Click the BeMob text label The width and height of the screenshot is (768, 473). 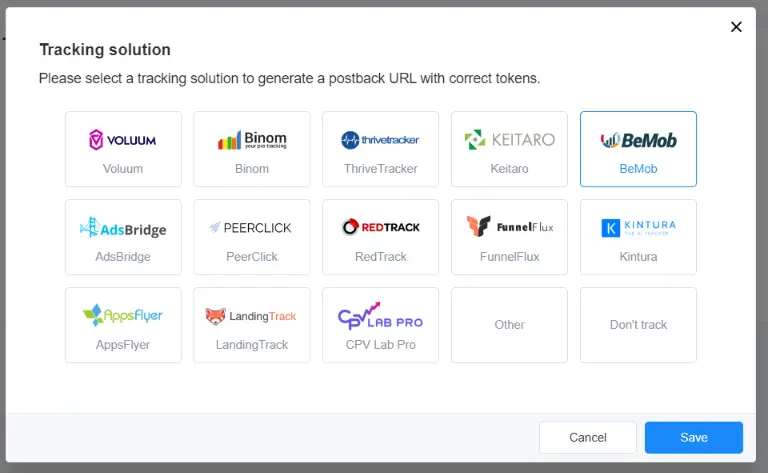638,169
